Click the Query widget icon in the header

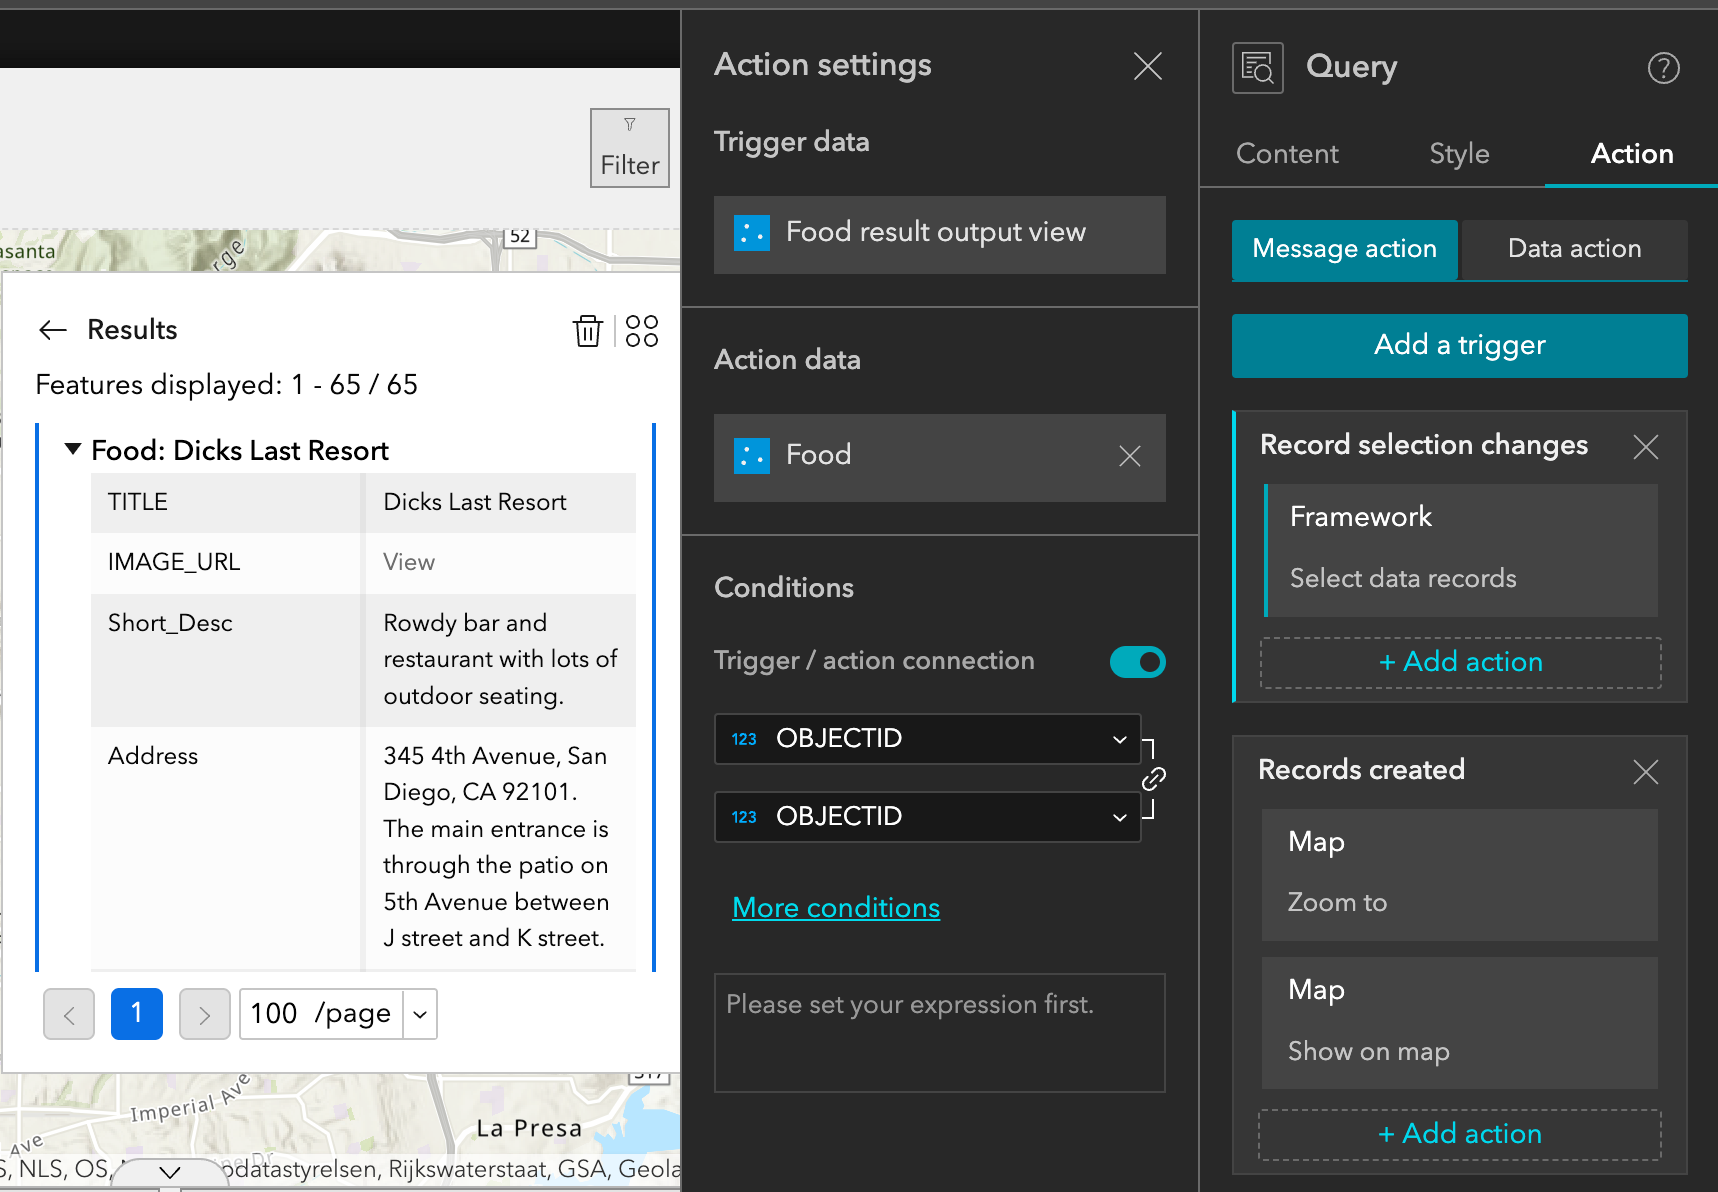[x=1257, y=67]
